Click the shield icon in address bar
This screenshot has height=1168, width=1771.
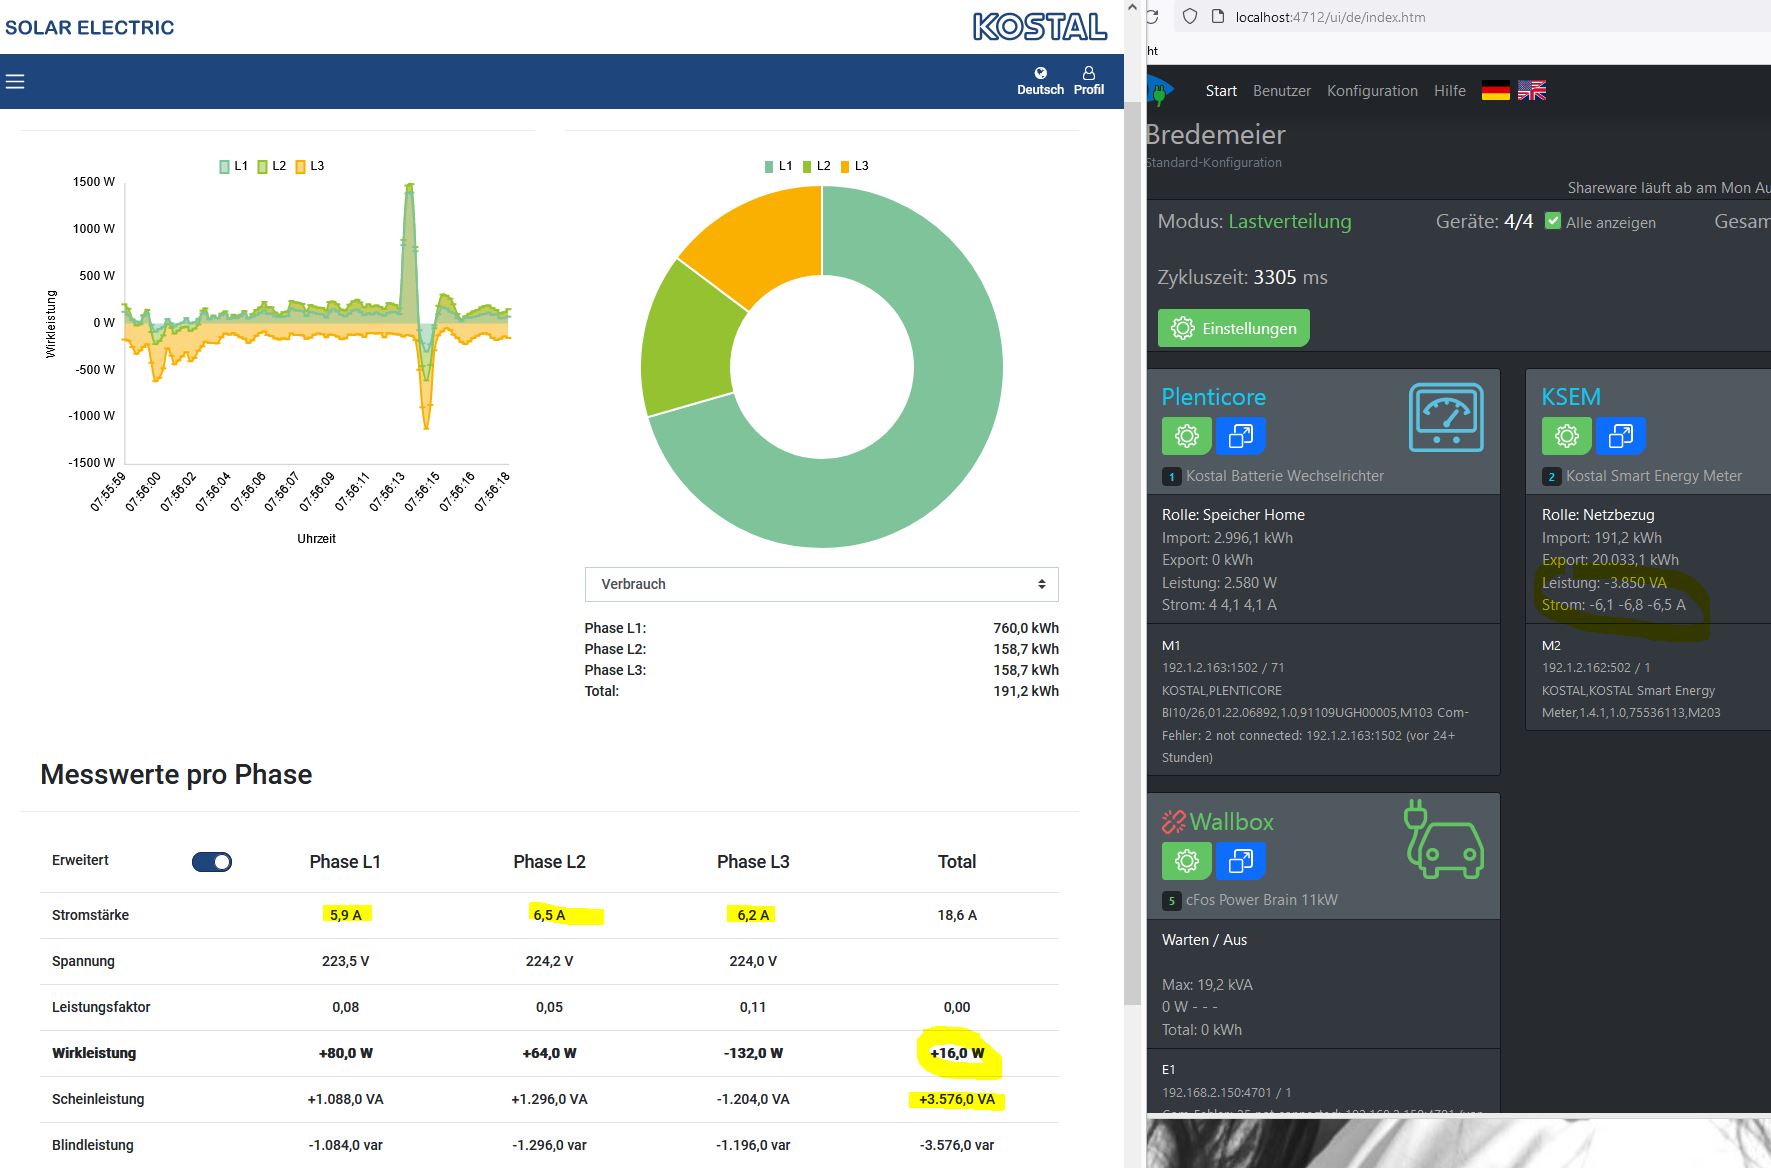point(1189,17)
